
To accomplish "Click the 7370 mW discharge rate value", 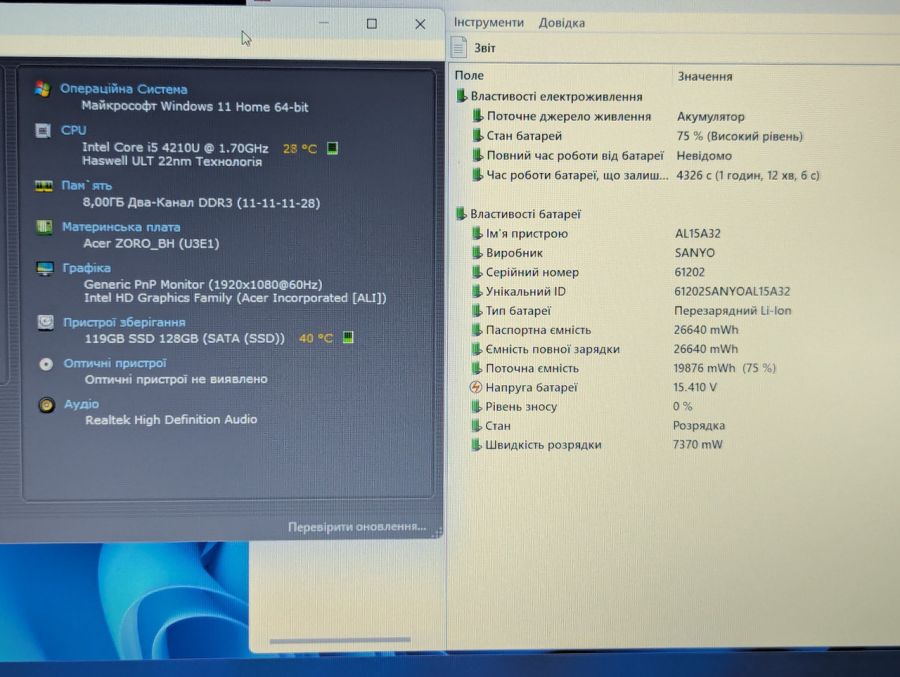I will pyautogui.click(x=697, y=444).
